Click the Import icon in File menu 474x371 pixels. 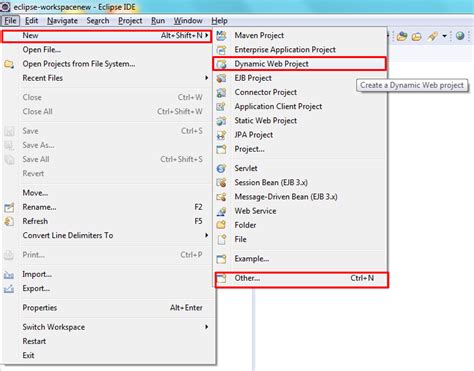point(9,275)
